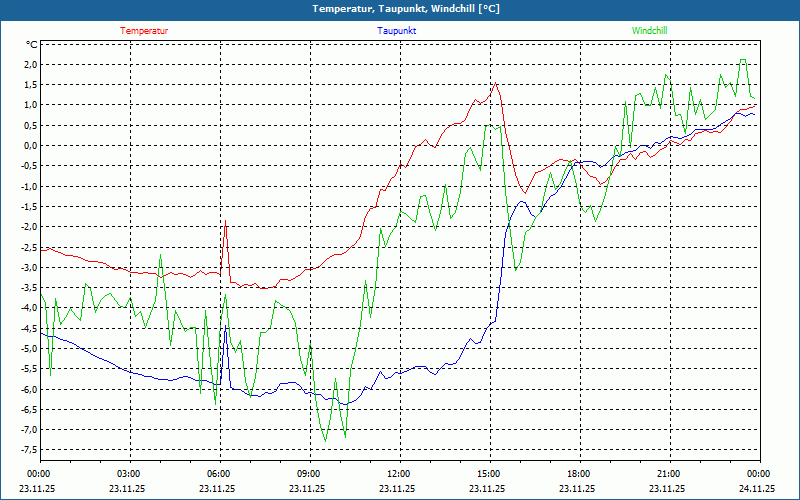Click the 24.11.25 date label
Viewport: 800px width, 500px height.
(757, 489)
